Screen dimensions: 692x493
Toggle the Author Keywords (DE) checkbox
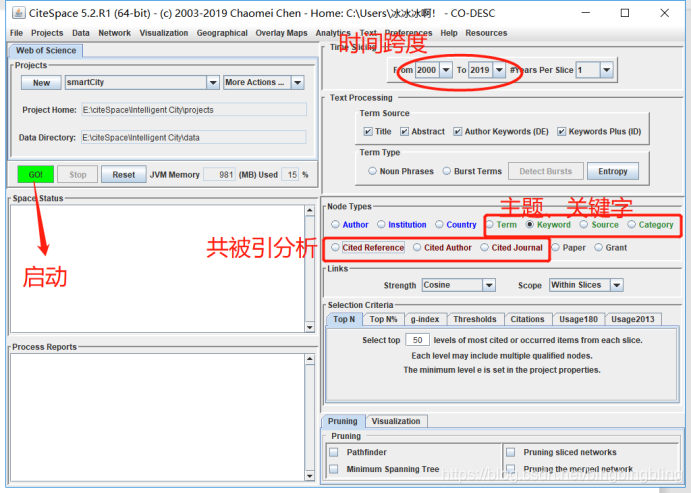click(x=458, y=132)
